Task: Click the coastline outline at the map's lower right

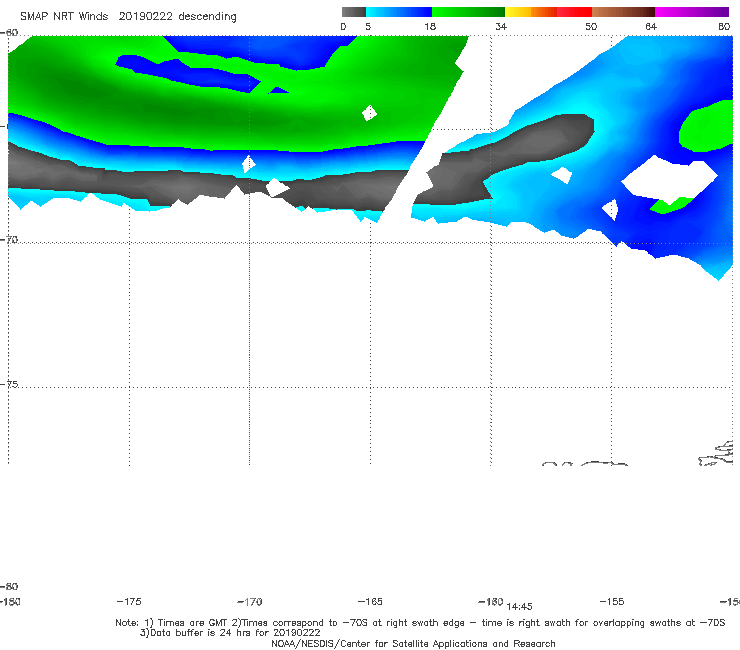Action: tap(716, 454)
